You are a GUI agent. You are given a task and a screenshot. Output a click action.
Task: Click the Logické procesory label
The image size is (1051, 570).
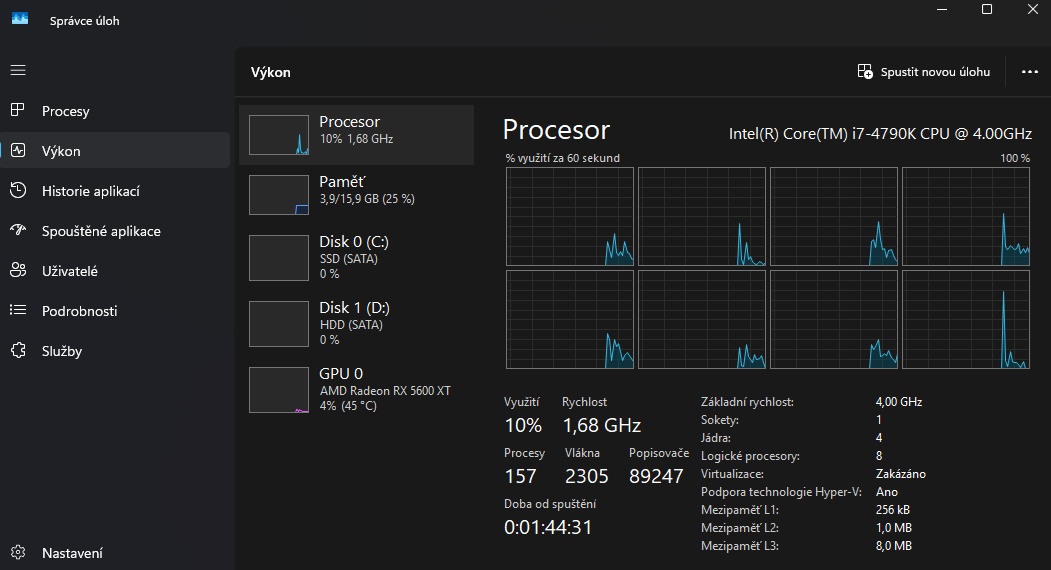coord(750,456)
